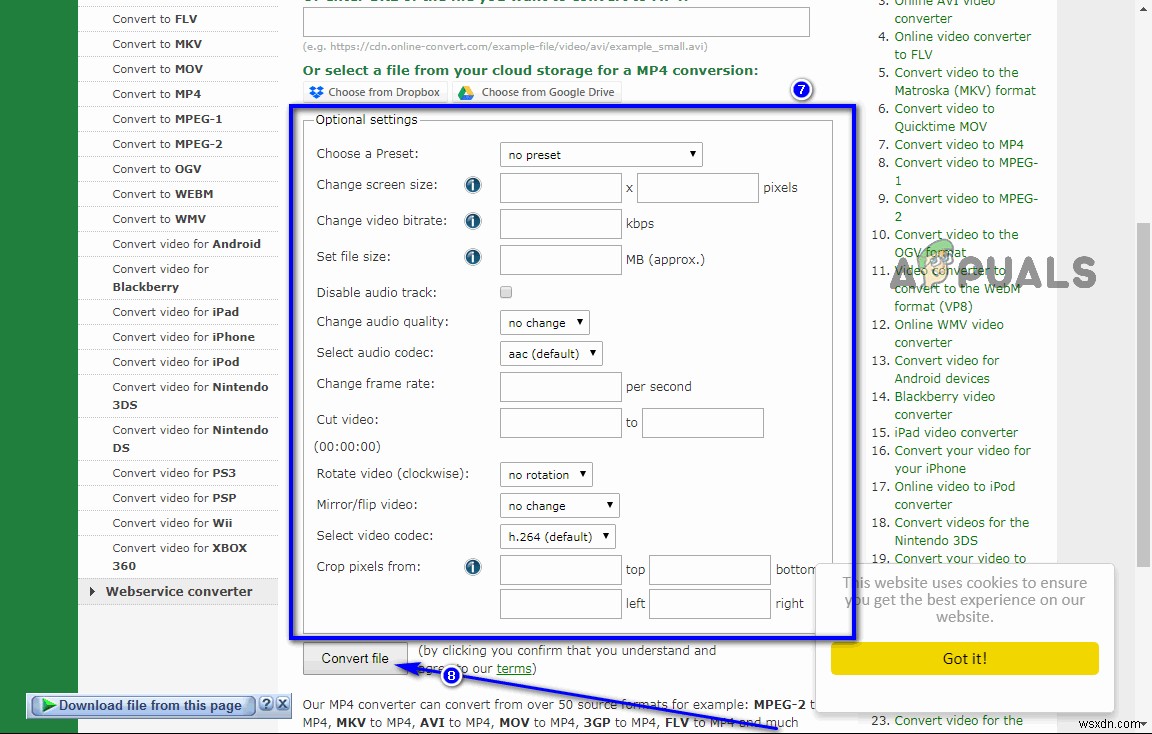This screenshot has height=734, width=1152.
Task: Open Online video to iPod converter link
Action: 954,495
